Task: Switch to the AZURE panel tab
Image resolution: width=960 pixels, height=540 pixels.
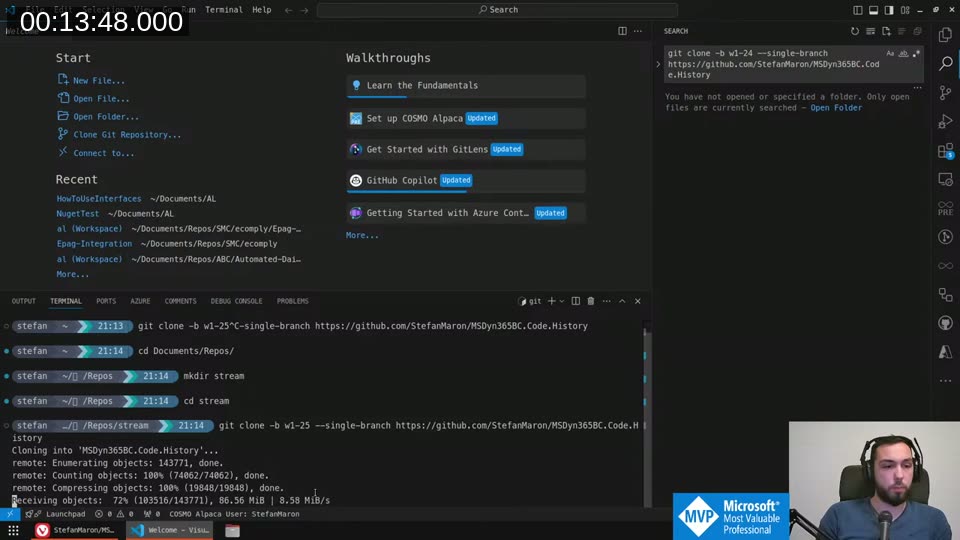Action: [x=140, y=301]
